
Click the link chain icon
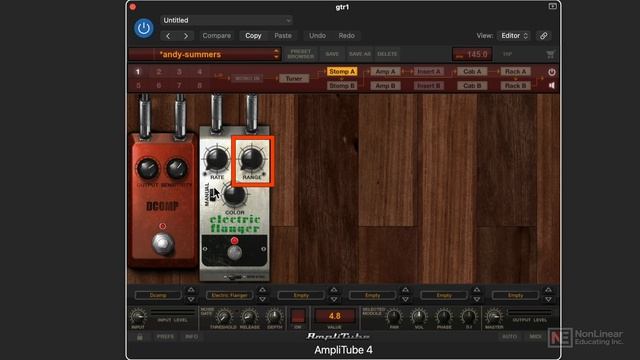click(x=544, y=36)
